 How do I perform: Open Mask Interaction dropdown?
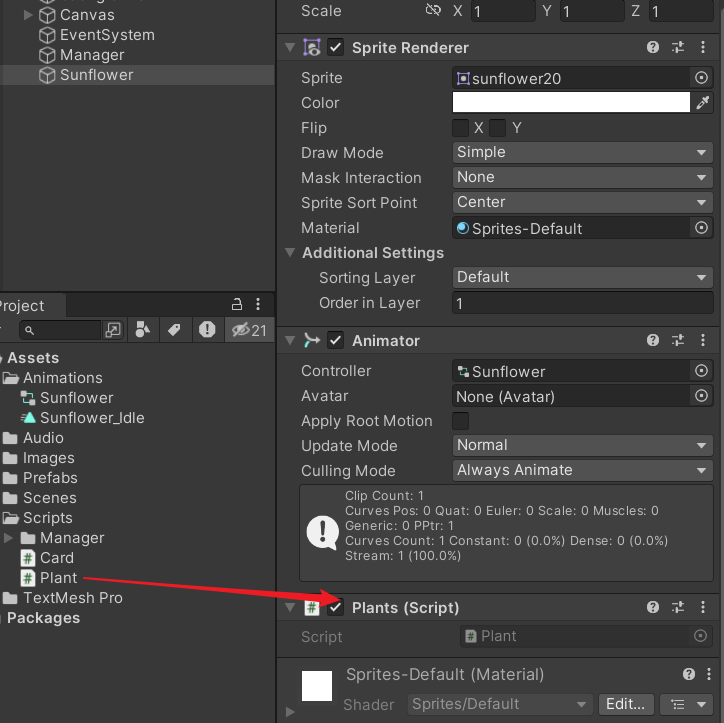[x=583, y=177]
